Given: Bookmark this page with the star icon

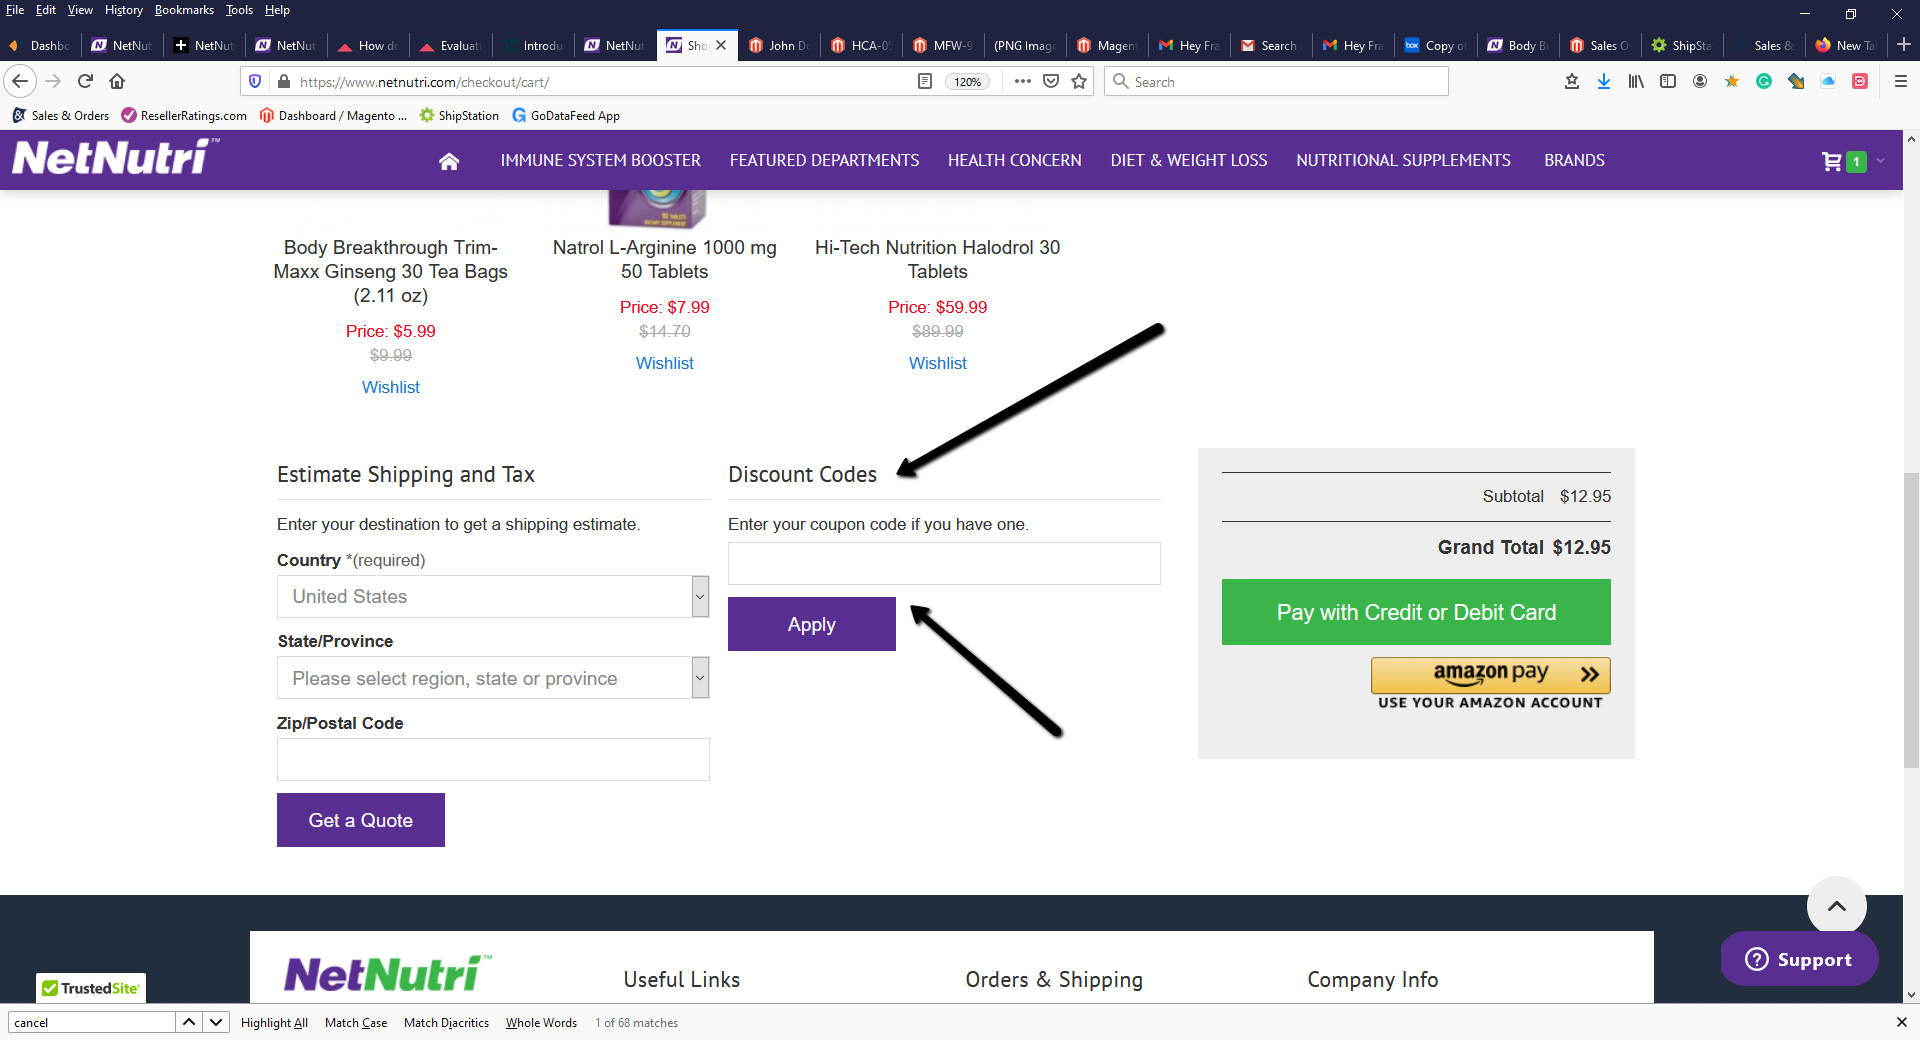Looking at the screenshot, I should (x=1079, y=82).
